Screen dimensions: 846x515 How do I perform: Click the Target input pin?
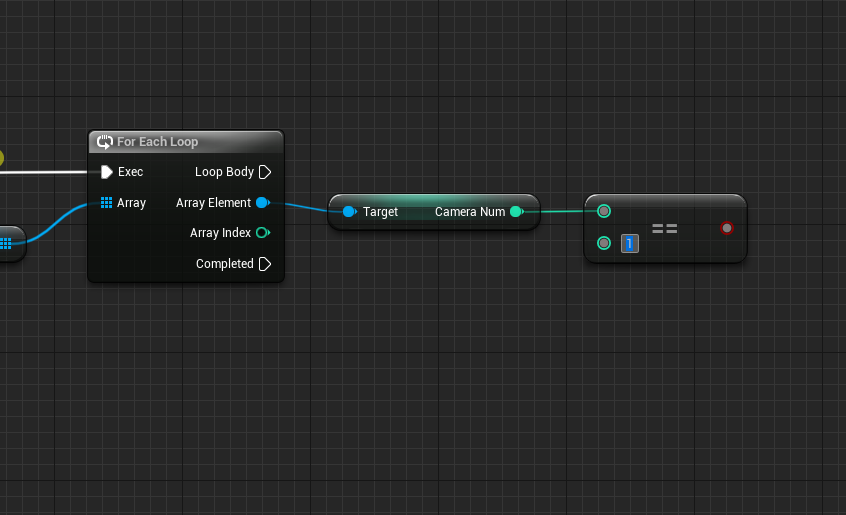click(350, 212)
